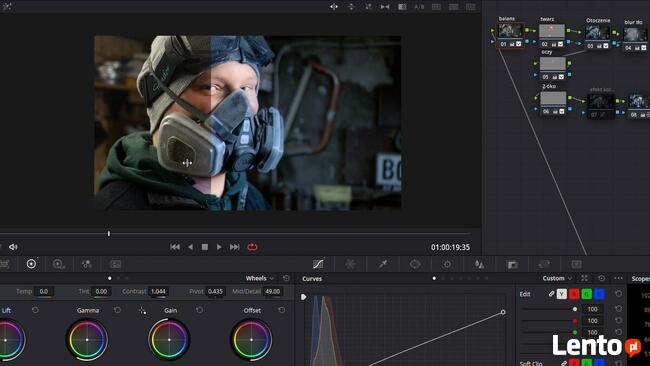Click the Contrast value 1.044
This screenshot has height=366, width=650.
pos(158,291)
